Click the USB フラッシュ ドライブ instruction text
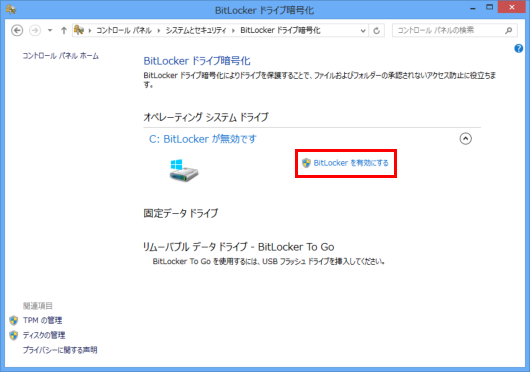The height and width of the screenshot is (372, 530). point(269,262)
